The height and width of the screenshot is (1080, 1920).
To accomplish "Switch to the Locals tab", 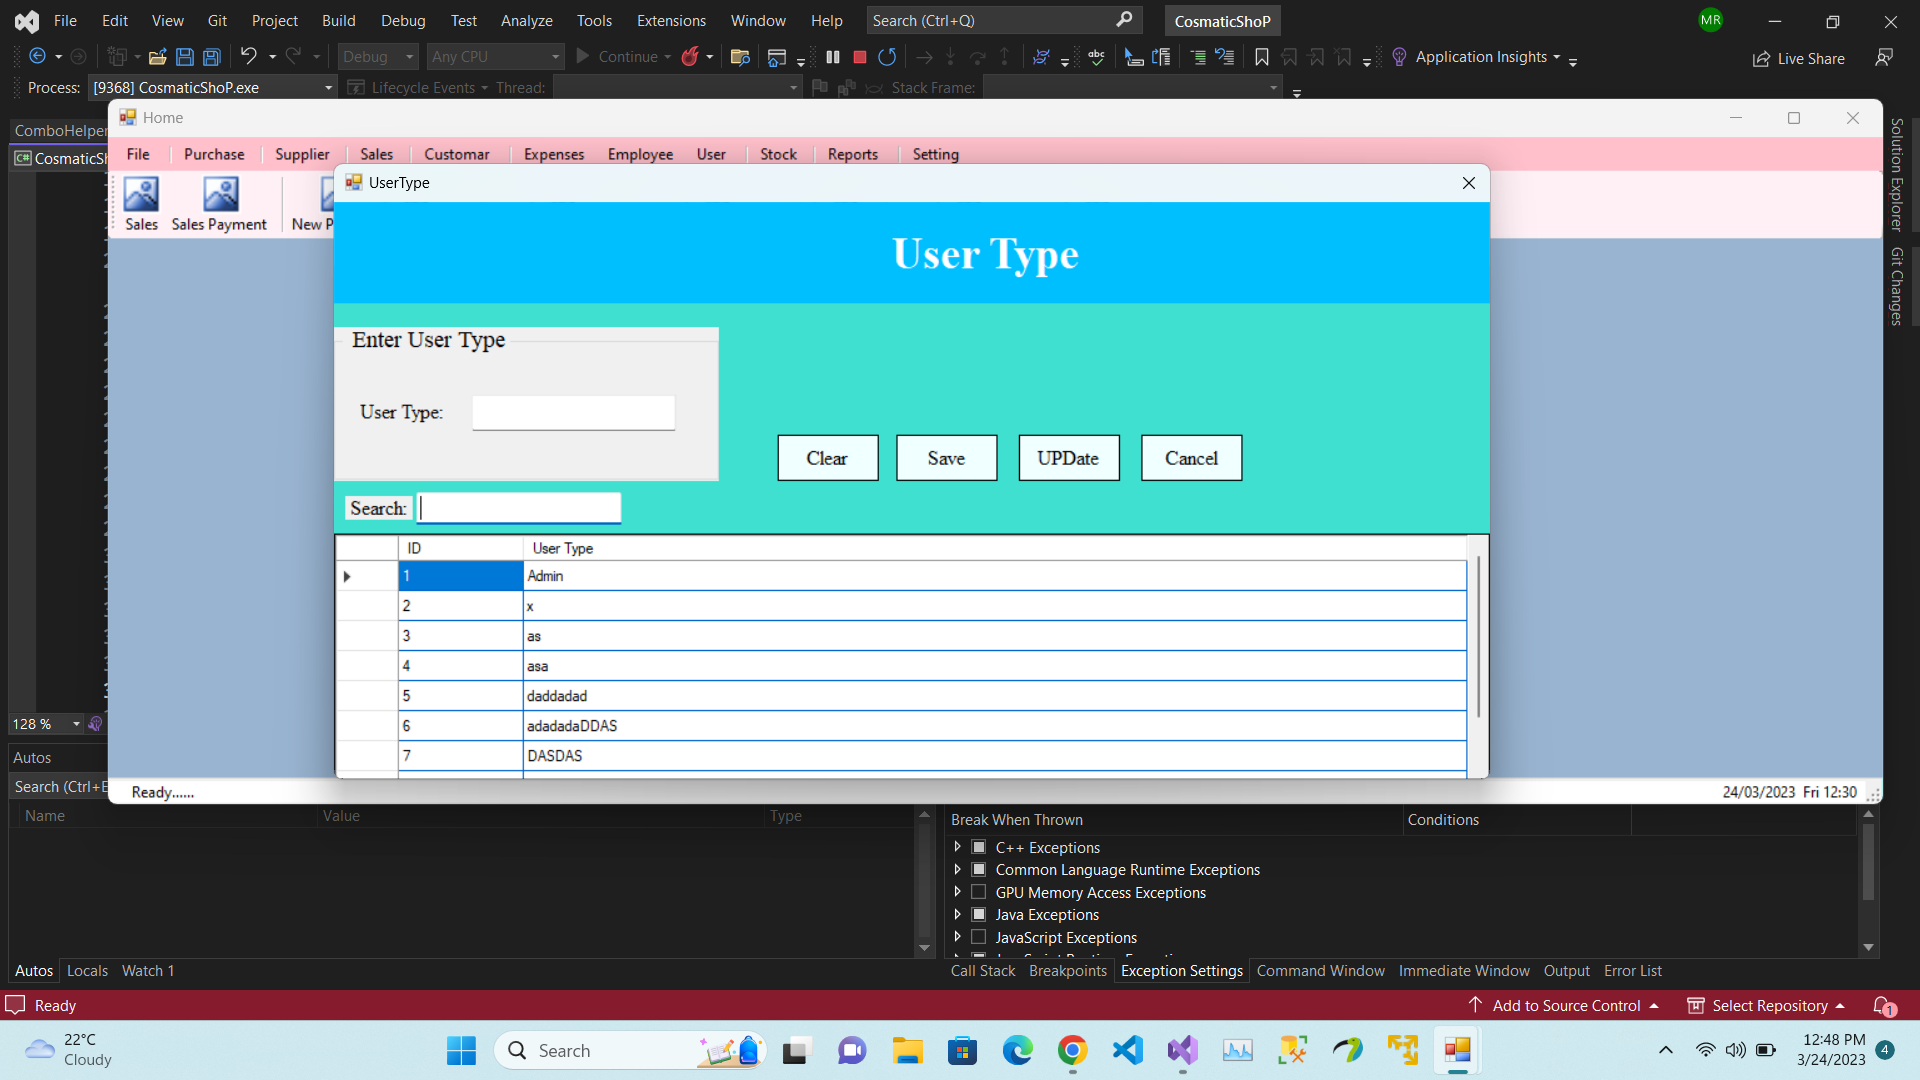I will (87, 971).
